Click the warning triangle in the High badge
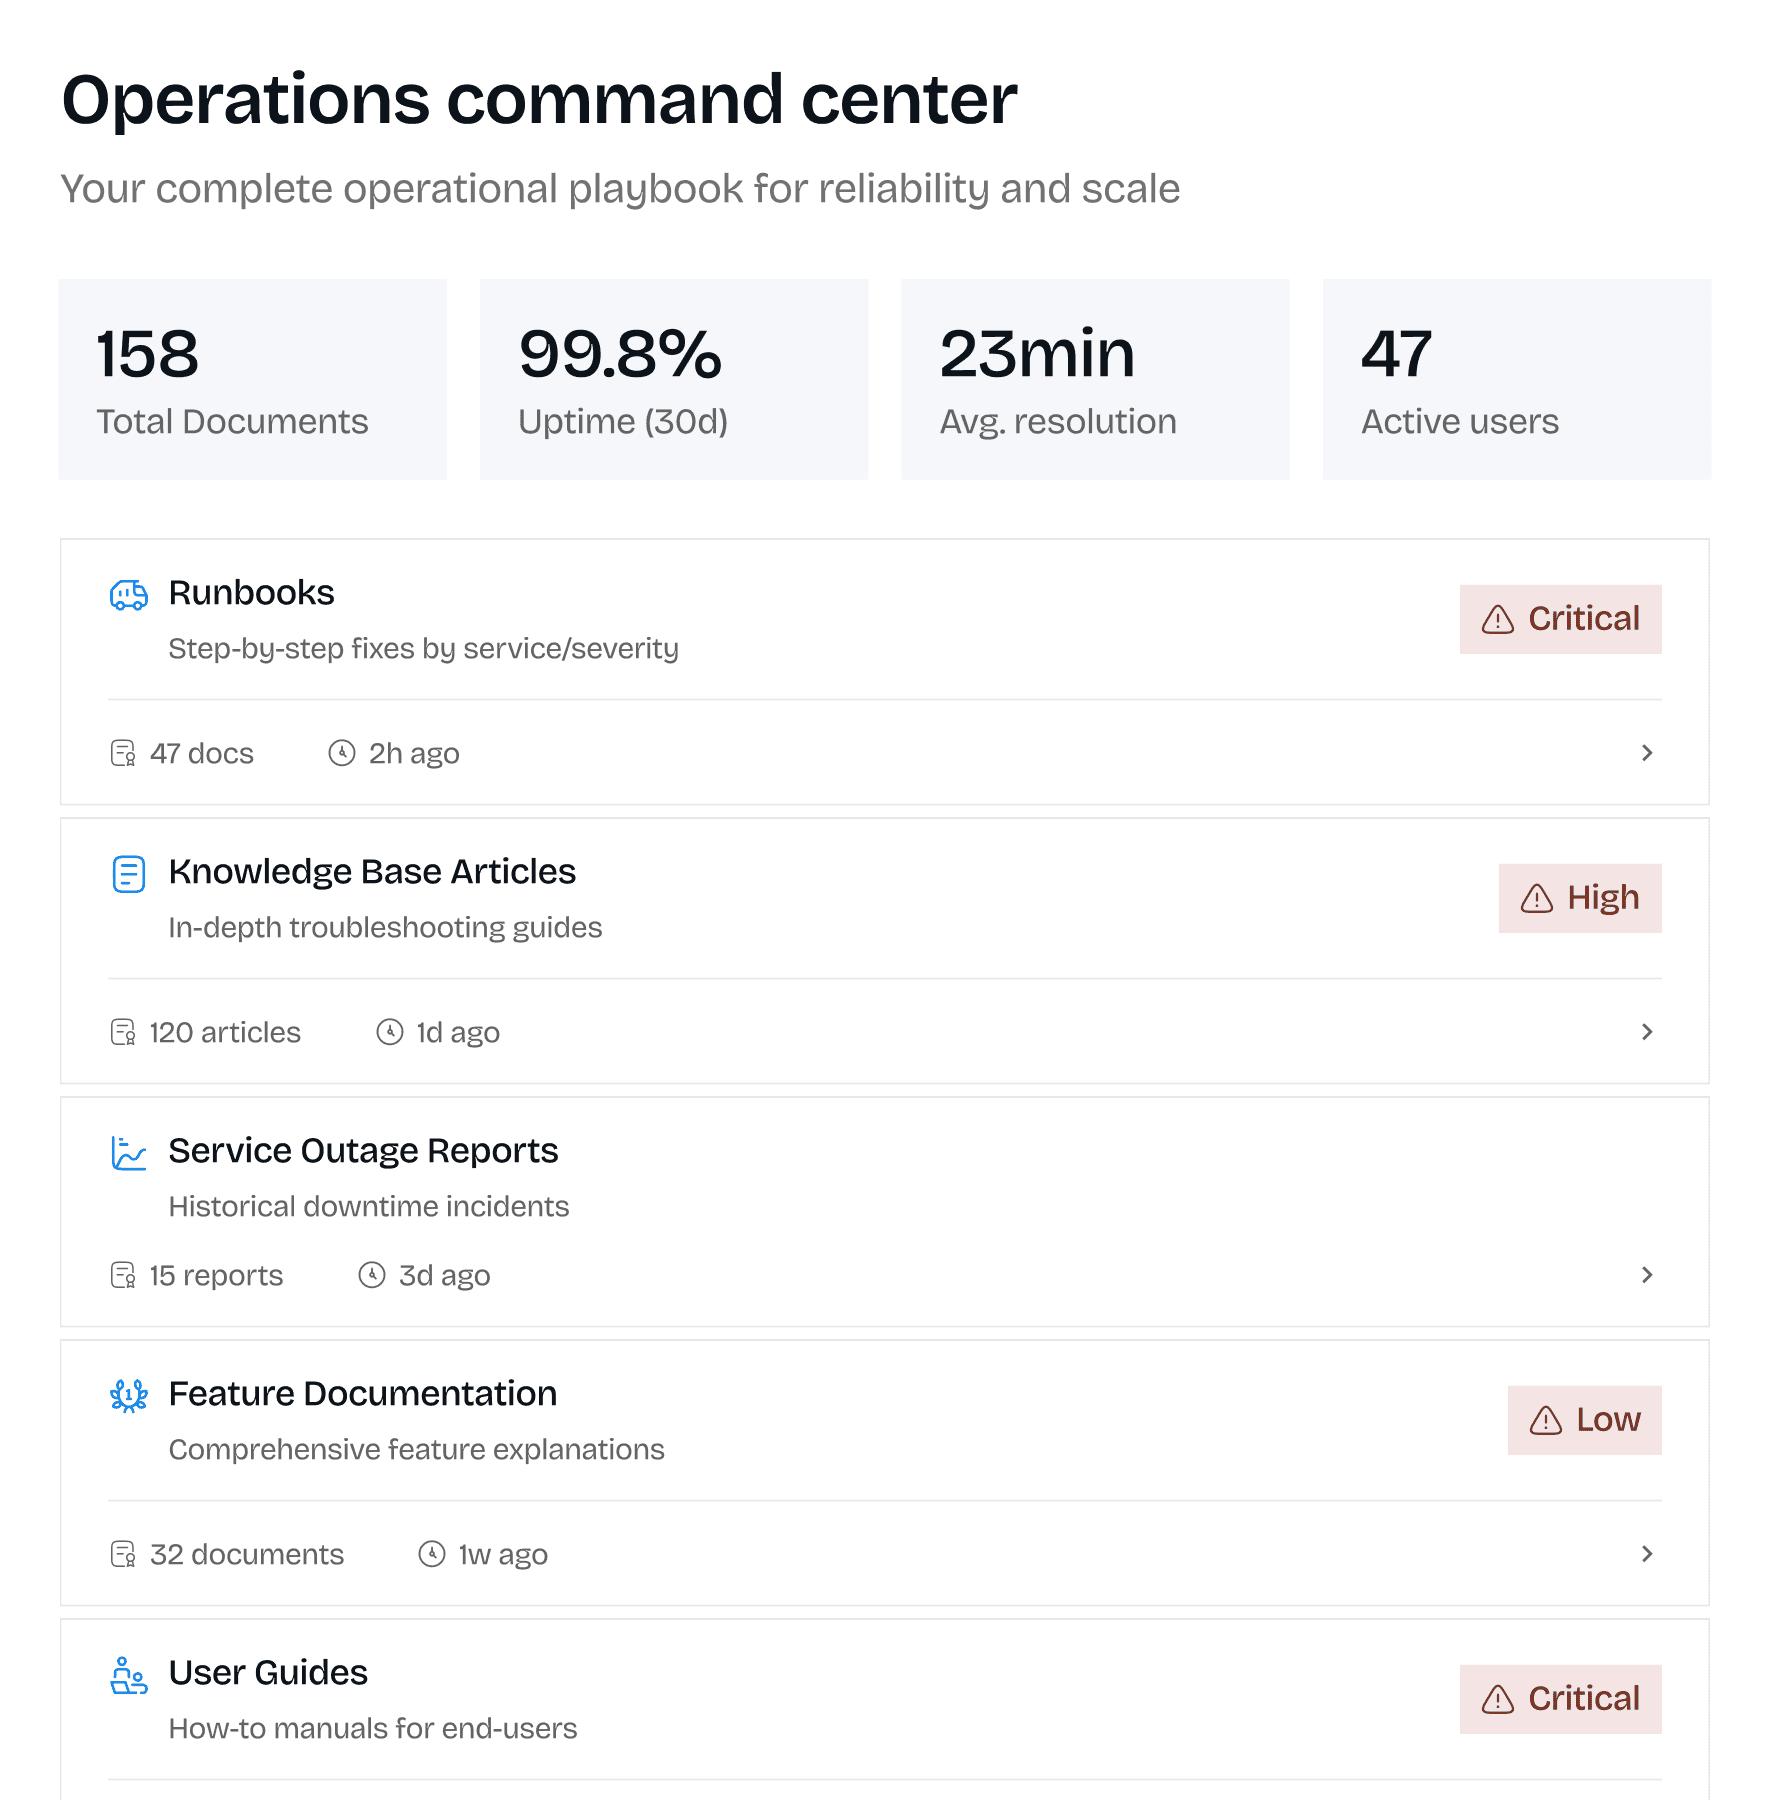The image size is (1770, 1800). (x=1536, y=898)
